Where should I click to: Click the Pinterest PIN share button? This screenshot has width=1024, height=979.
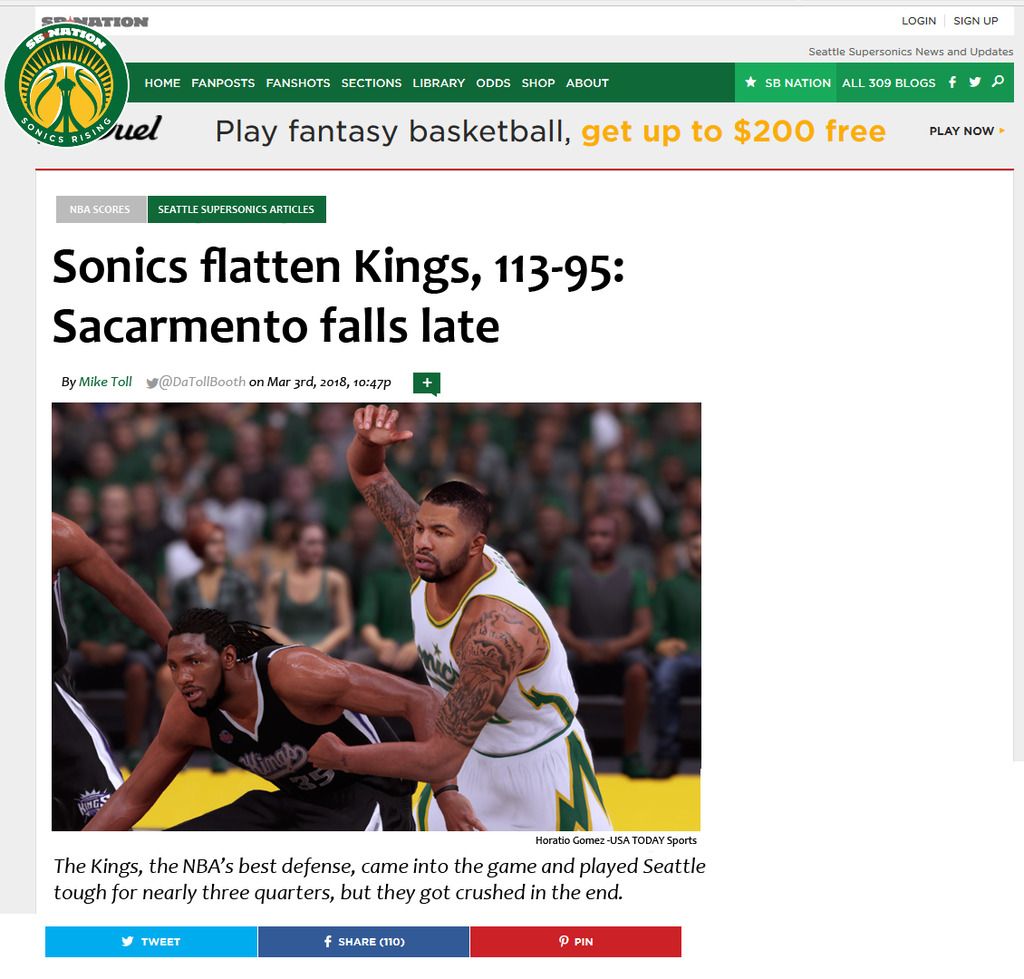pyautogui.click(x=575, y=941)
